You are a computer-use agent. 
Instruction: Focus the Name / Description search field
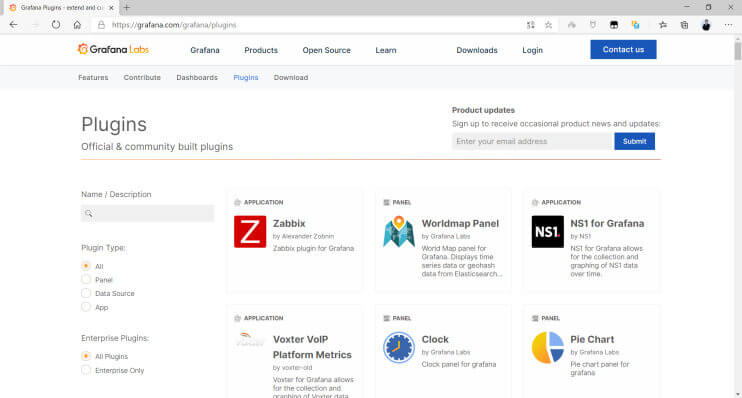pyautogui.click(x=147, y=213)
